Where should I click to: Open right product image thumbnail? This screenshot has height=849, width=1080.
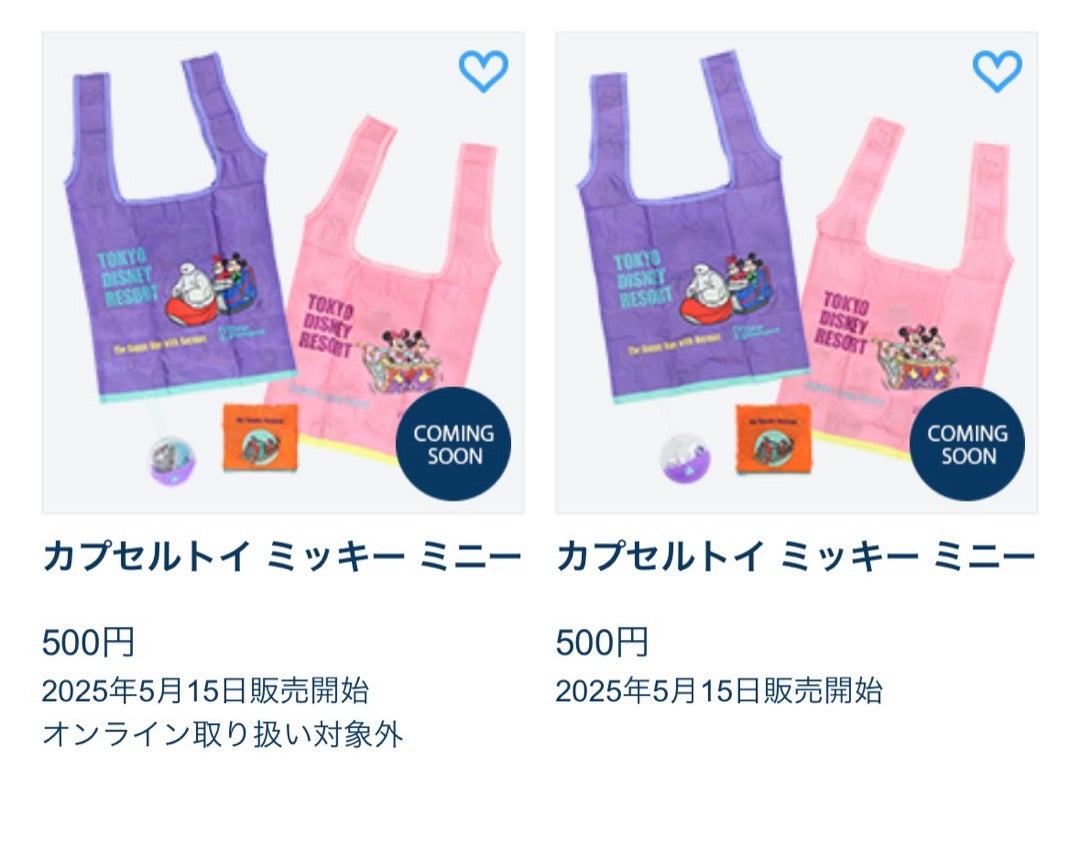[x=797, y=273]
